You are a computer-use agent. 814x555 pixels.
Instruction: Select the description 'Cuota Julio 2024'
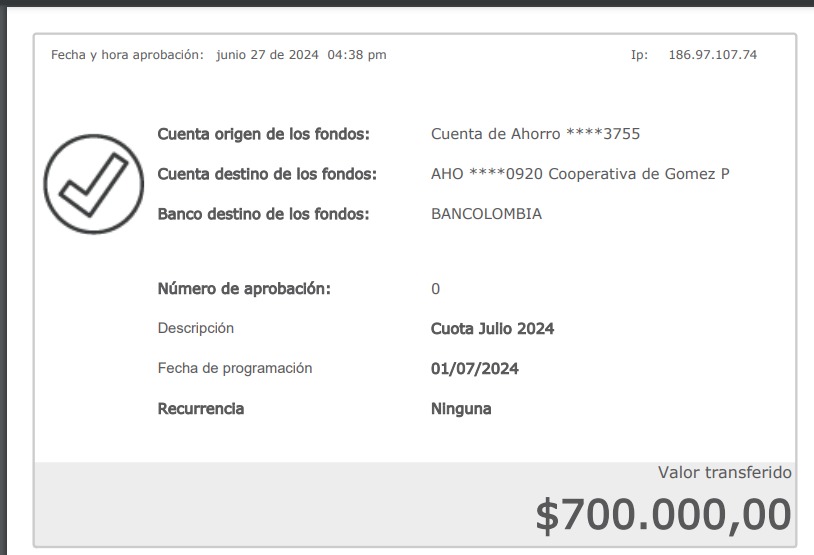(x=492, y=329)
